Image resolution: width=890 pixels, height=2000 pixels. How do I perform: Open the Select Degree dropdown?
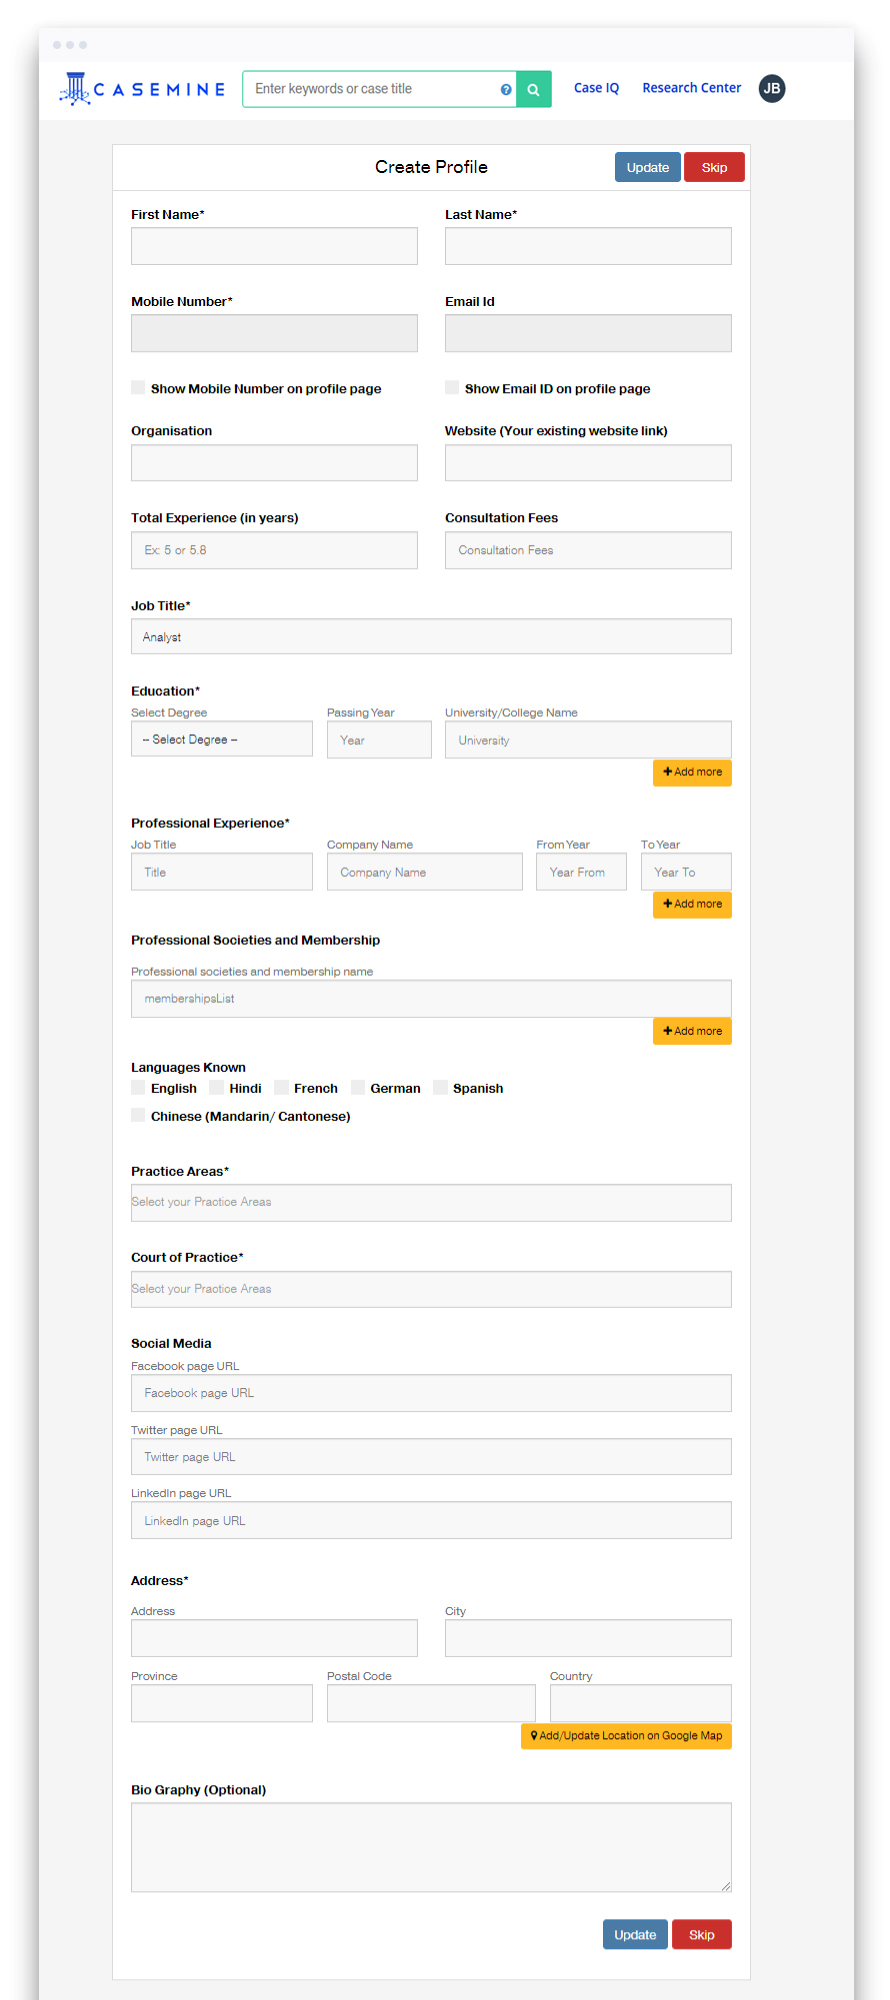221,740
